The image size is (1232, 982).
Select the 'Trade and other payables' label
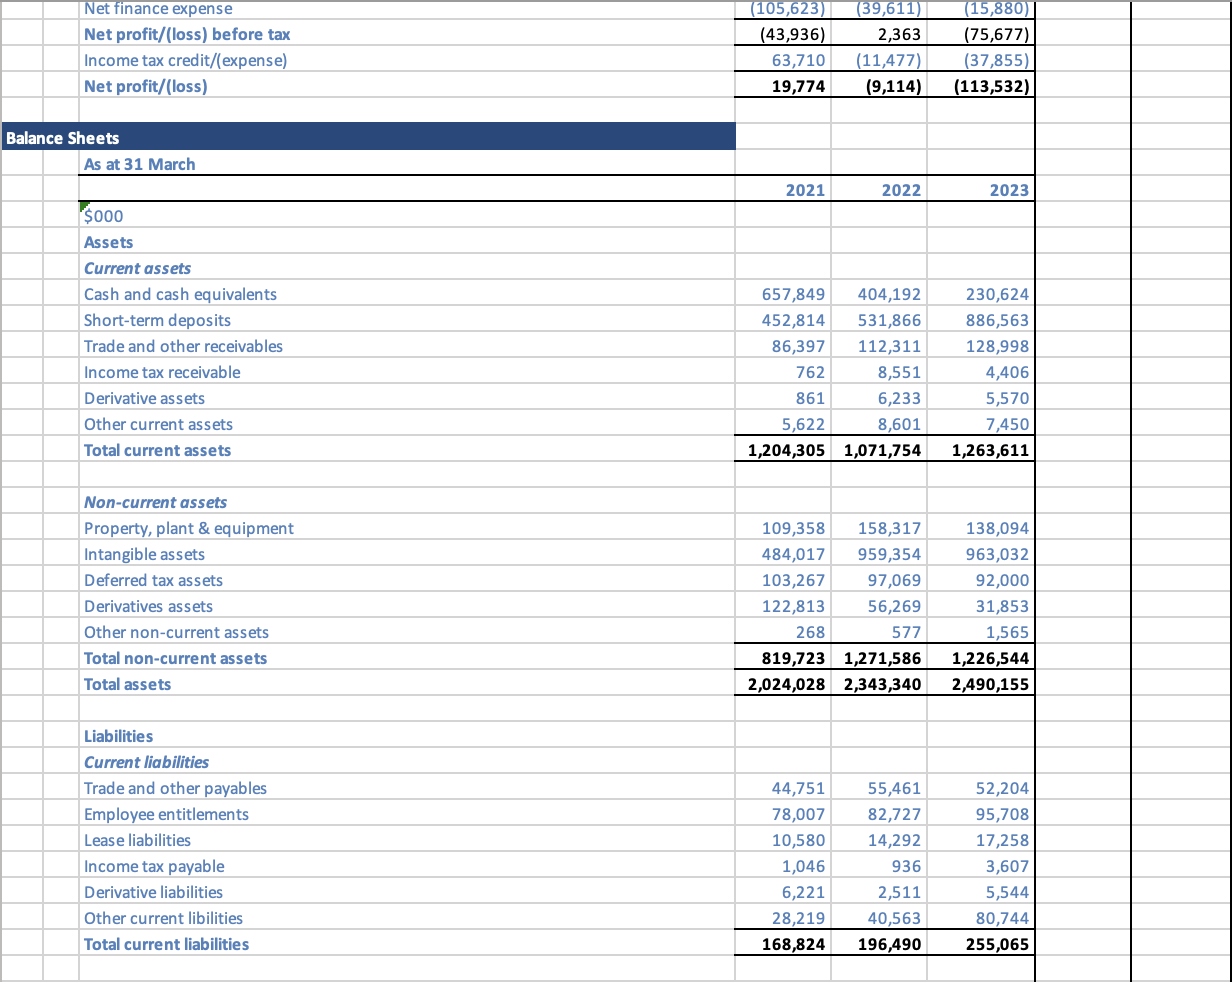pyautogui.click(x=175, y=787)
